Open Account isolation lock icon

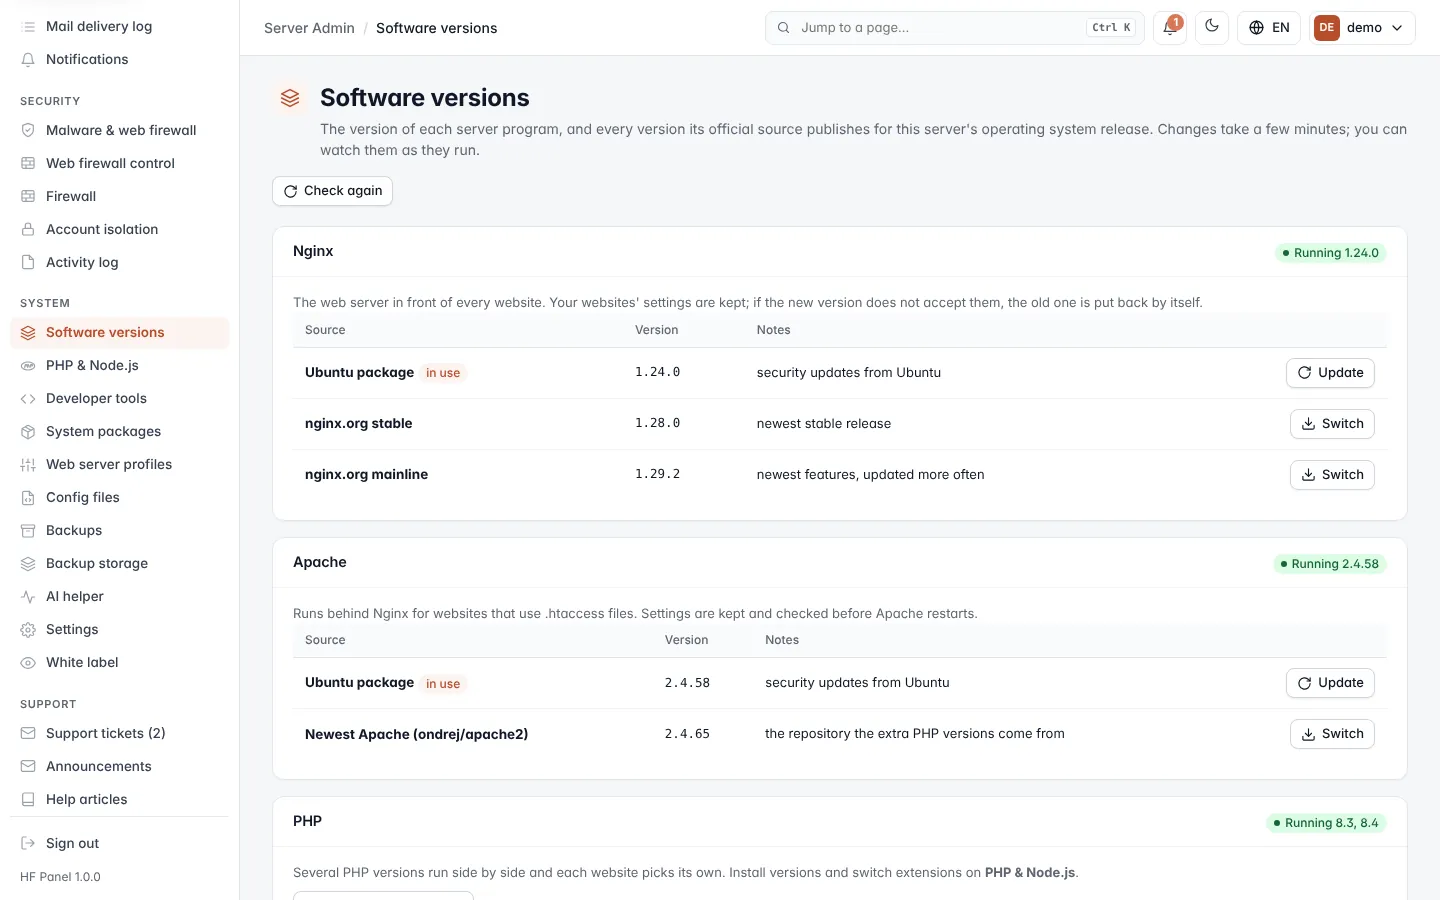(x=28, y=230)
